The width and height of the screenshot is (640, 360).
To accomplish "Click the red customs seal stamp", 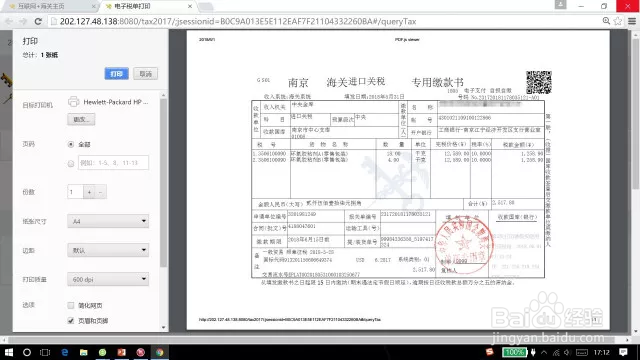I will [463, 244].
